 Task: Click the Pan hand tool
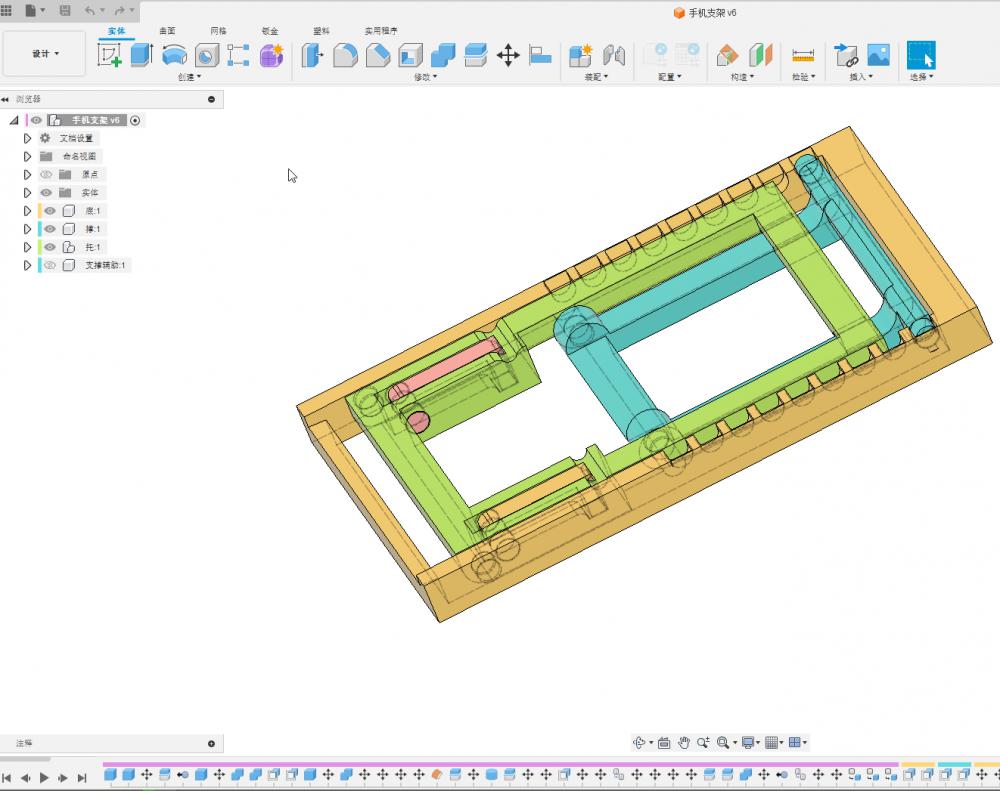click(684, 743)
